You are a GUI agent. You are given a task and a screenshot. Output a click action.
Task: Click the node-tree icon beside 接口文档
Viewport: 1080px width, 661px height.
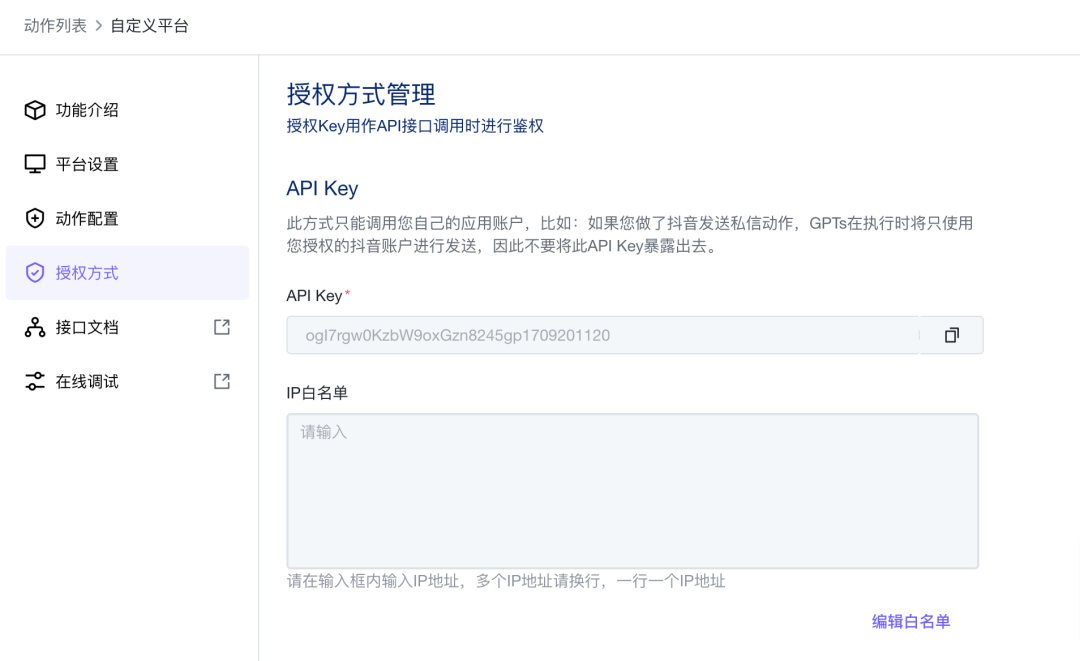(35, 327)
